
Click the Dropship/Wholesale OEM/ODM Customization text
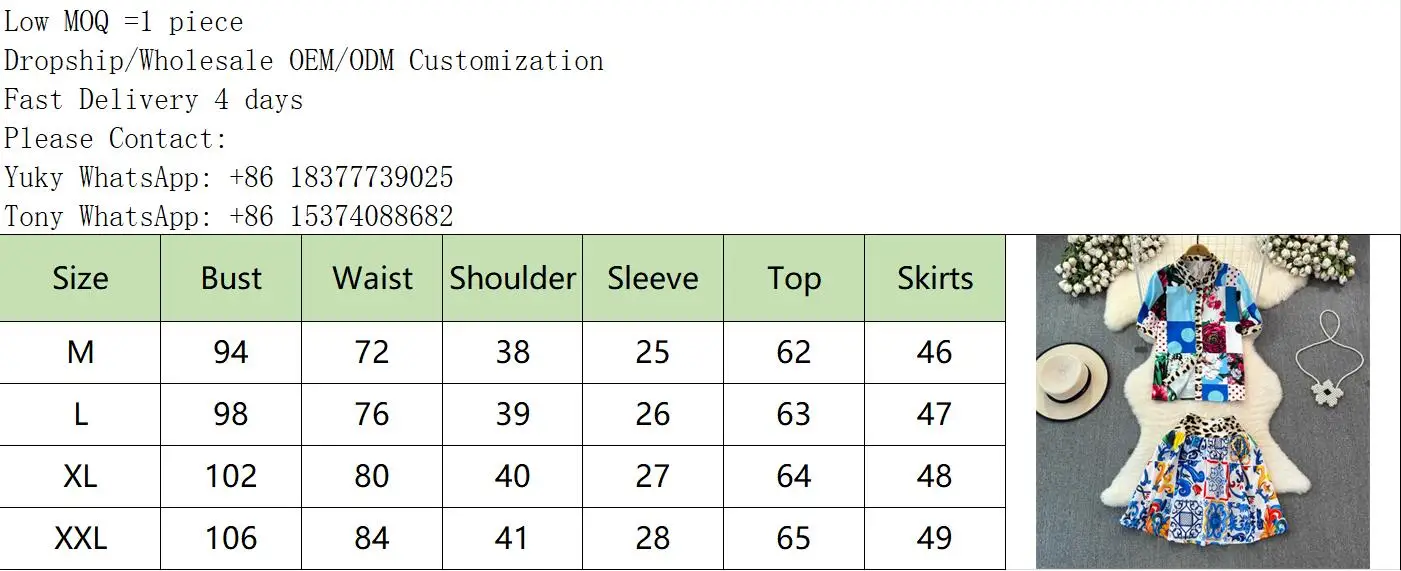[304, 61]
